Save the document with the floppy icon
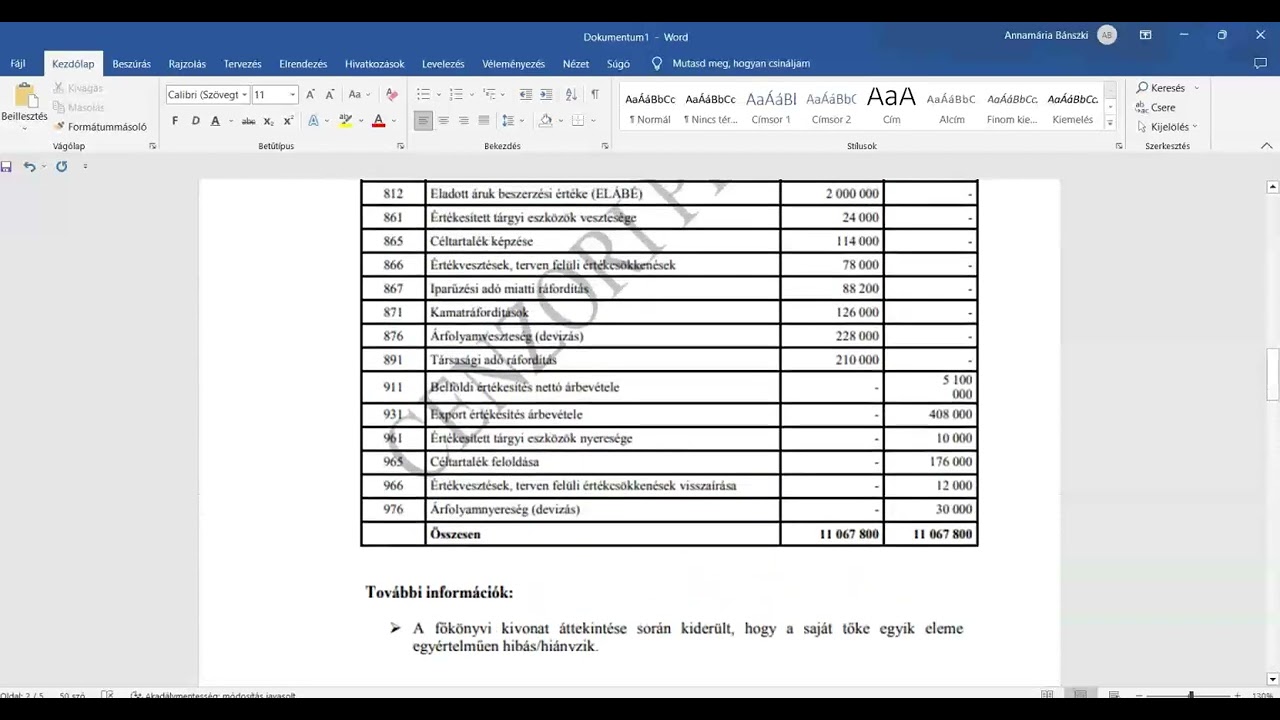 click(6, 166)
